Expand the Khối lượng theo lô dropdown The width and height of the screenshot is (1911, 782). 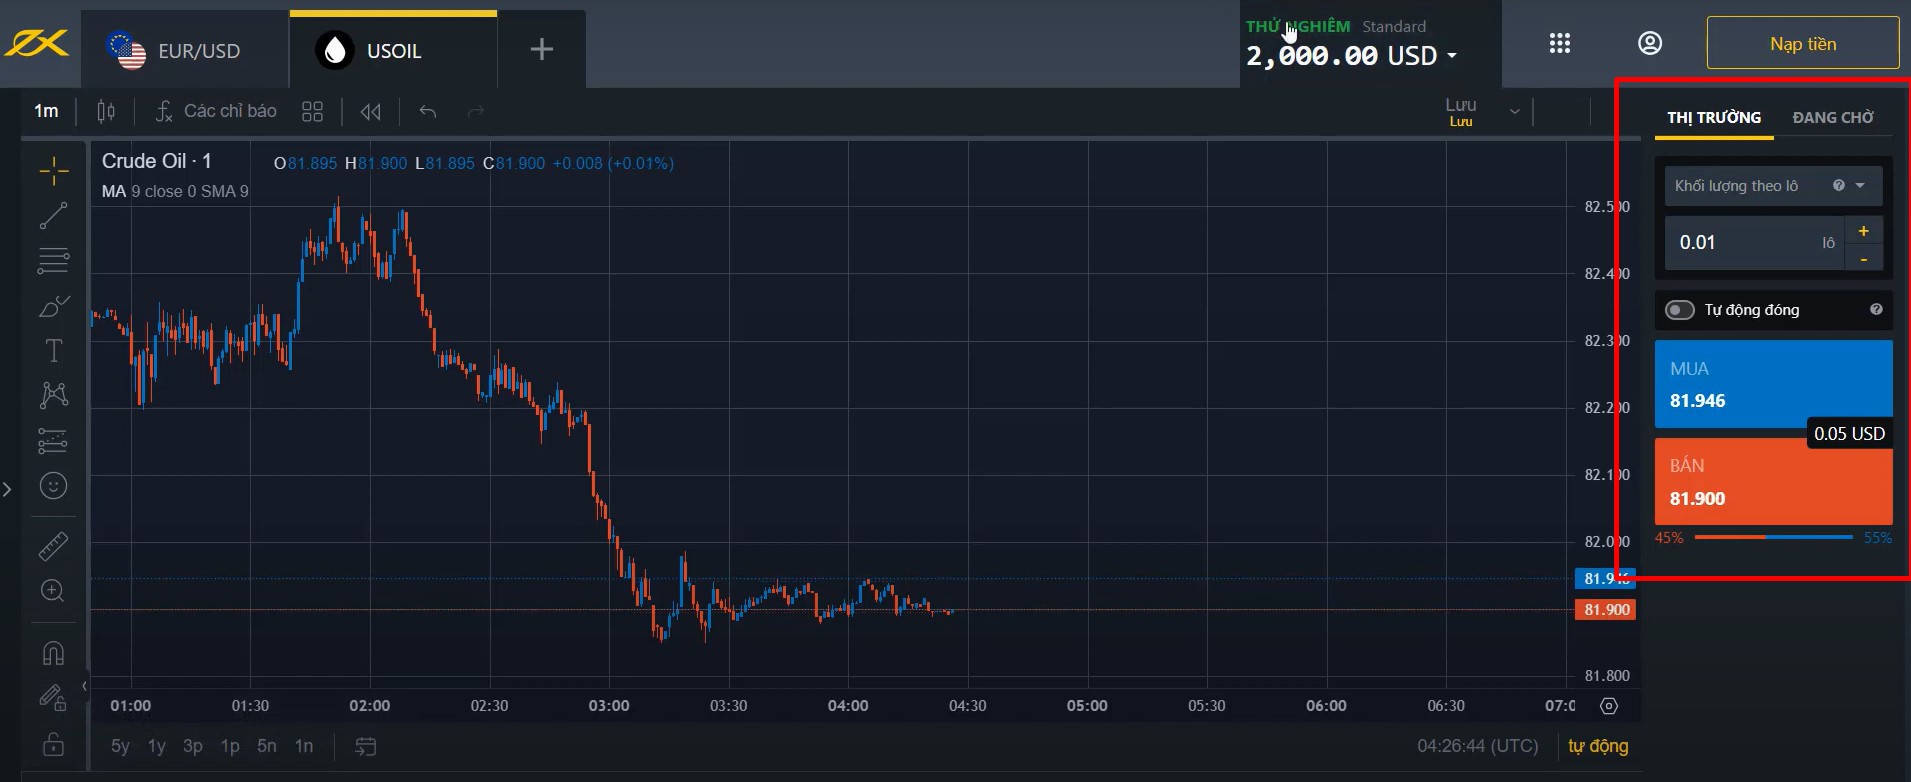(x=1860, y=186)
